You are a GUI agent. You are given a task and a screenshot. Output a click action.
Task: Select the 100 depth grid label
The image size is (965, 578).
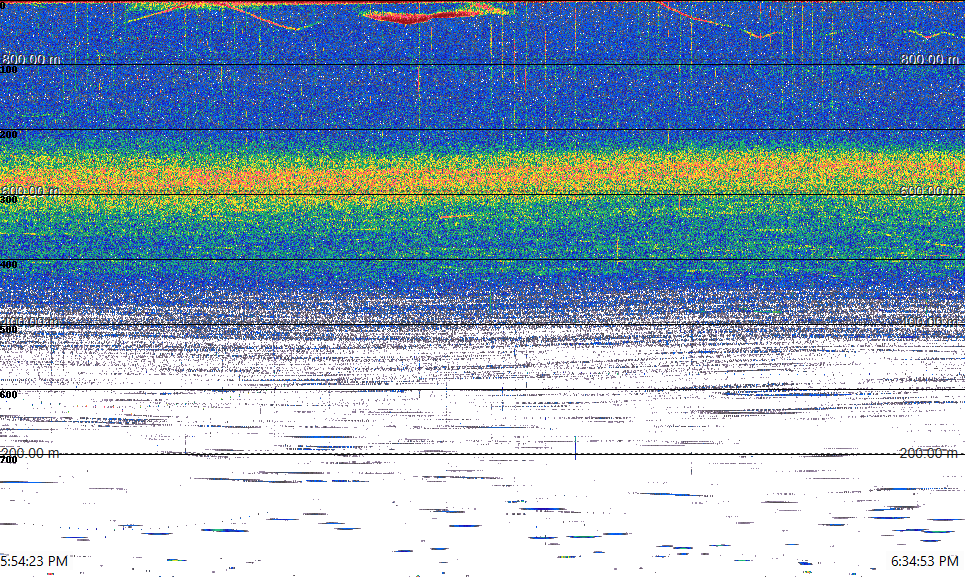click(x=9, y=70)
